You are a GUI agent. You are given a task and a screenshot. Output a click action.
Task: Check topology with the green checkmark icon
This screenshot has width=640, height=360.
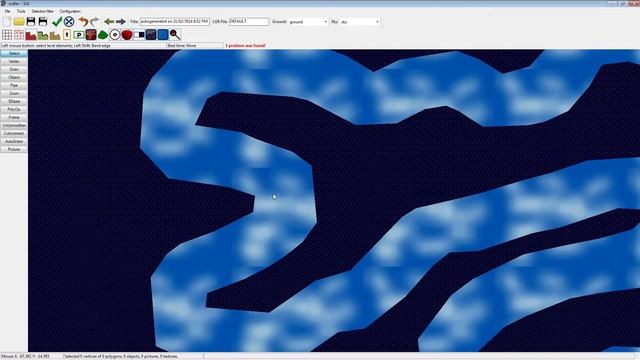[x=57, y=22]
